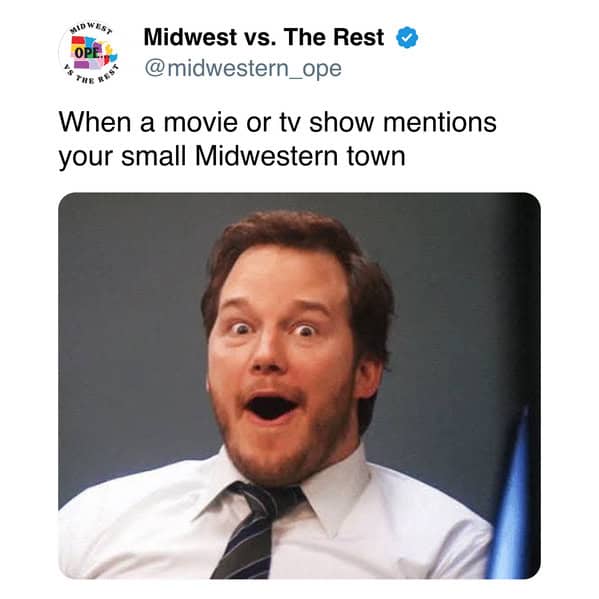
Task: Select the word "movie" in the tweet
Action: (x=201, y=122)
